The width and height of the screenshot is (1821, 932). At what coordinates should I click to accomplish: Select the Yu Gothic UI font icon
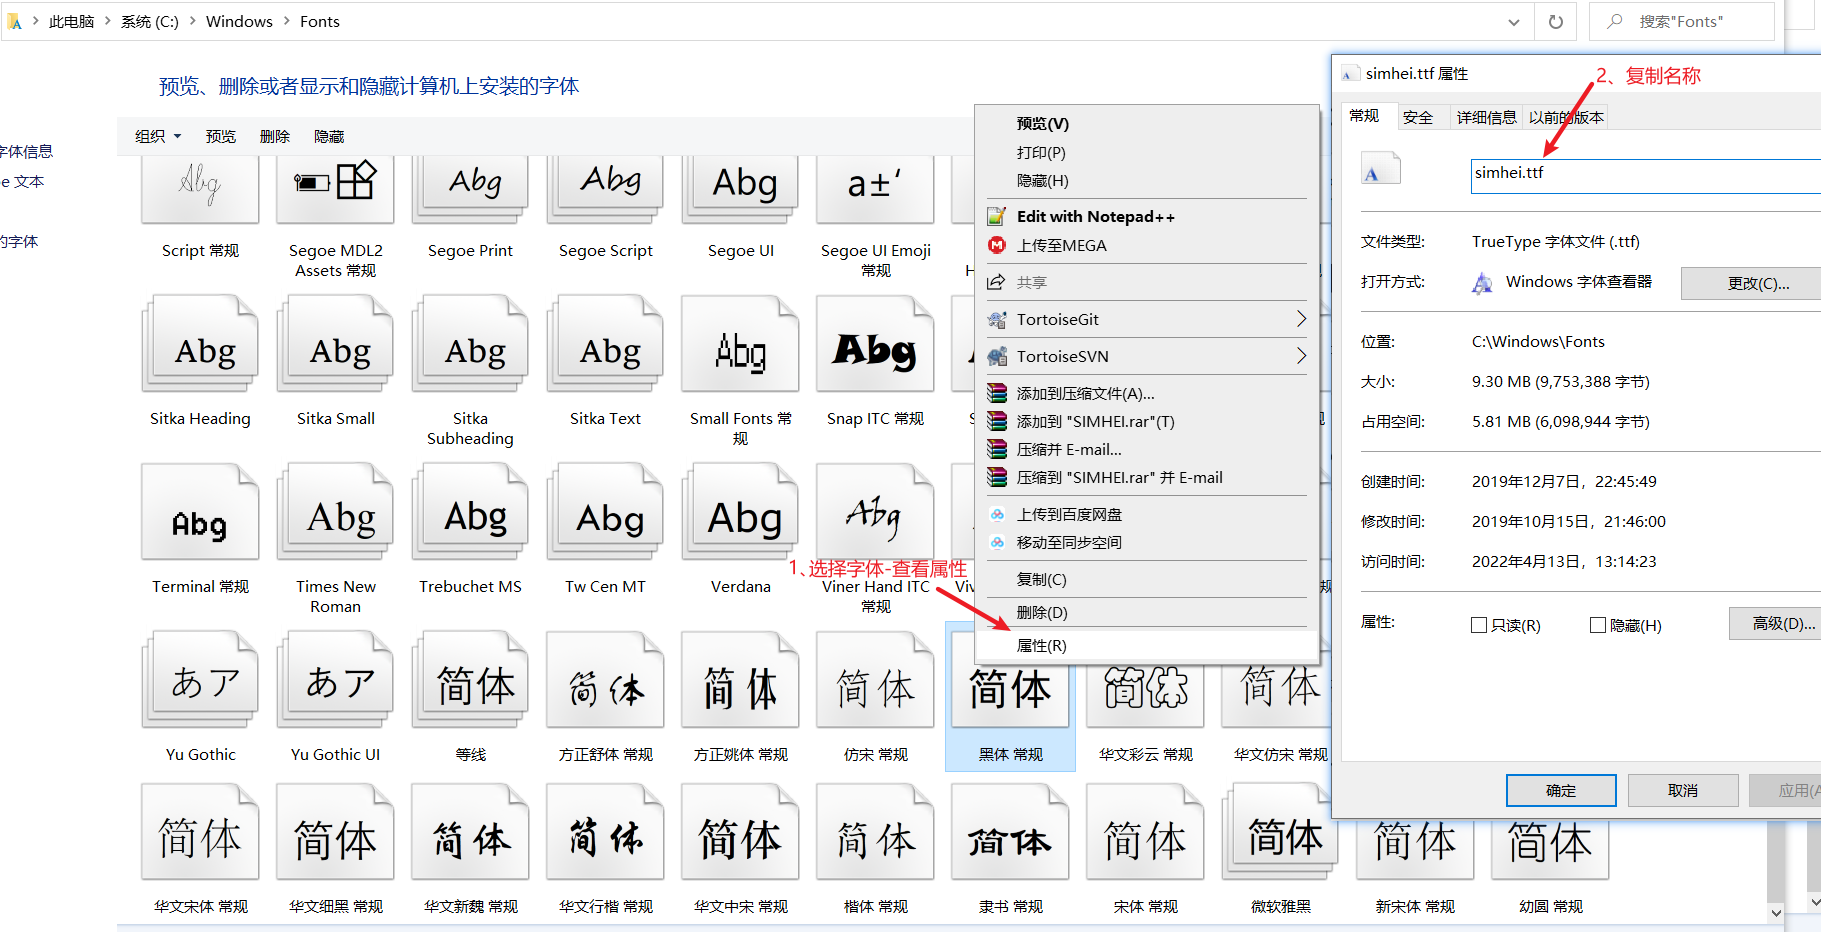335,679
